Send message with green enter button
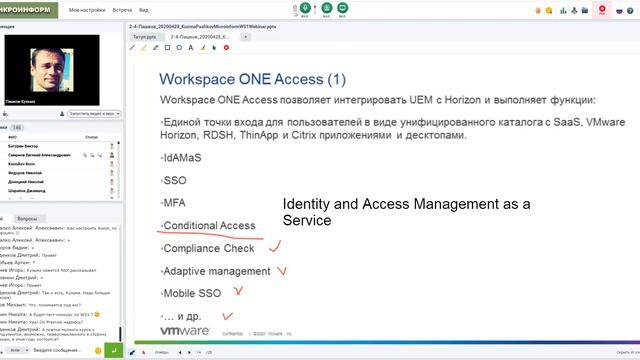The height and width of the screenshot is (360, 640). [x=113, y=350]
